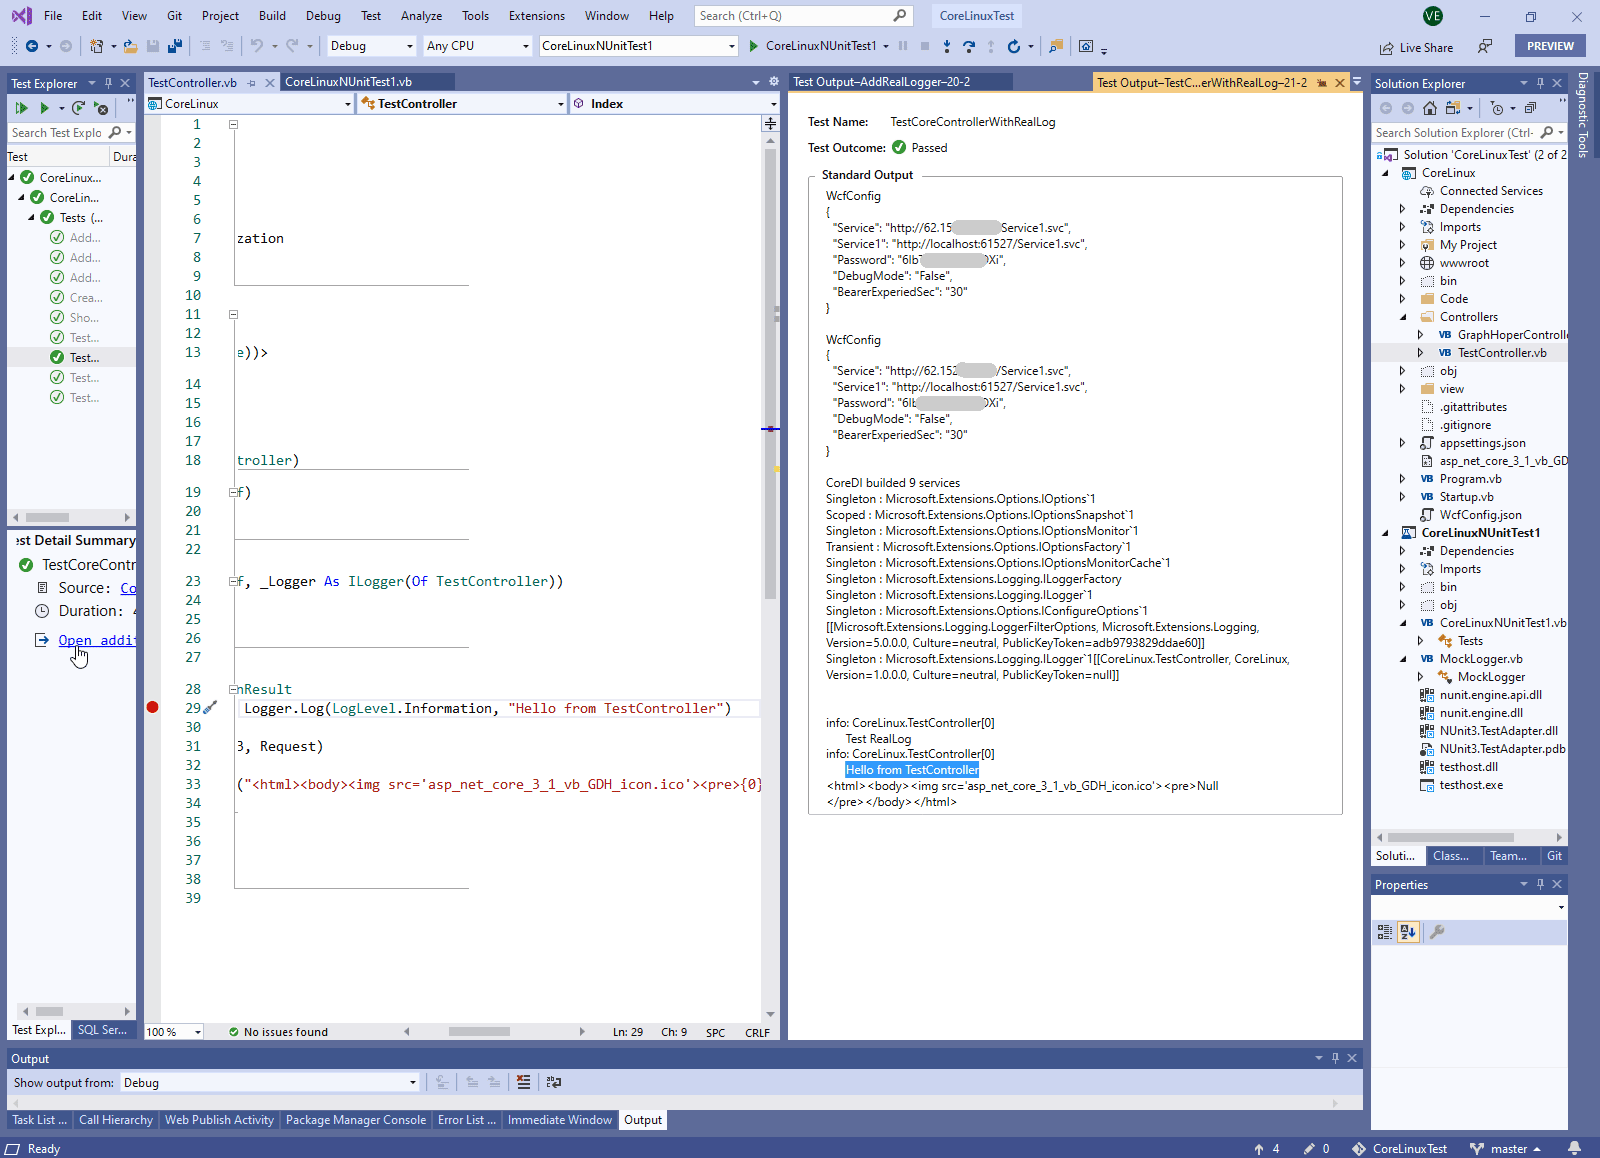Click Solution Explorer Home icon
This screenshot has width=1600, height=1158.
point(1430,108)
